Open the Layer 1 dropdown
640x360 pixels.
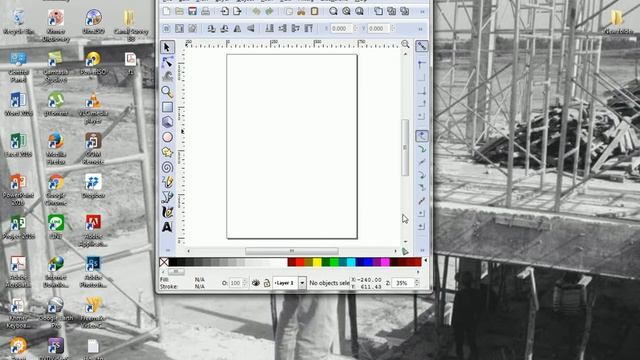[302, 283]
